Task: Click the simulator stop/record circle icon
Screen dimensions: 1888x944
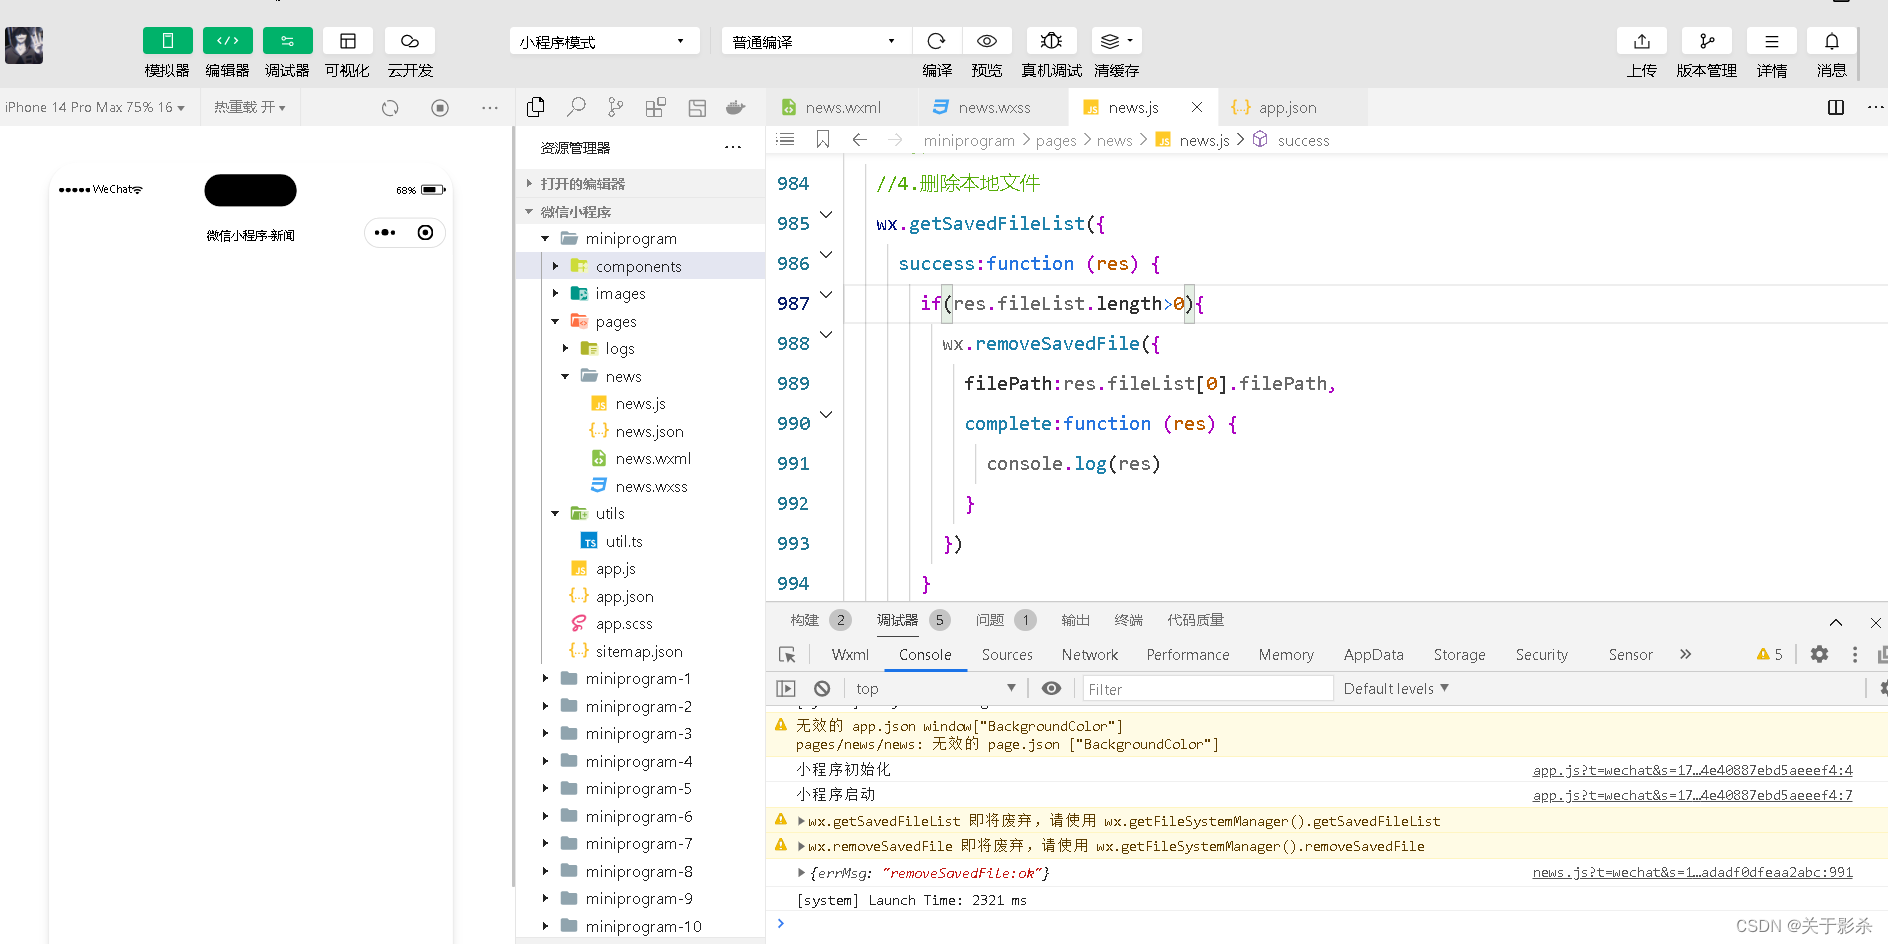Action: 440,107
